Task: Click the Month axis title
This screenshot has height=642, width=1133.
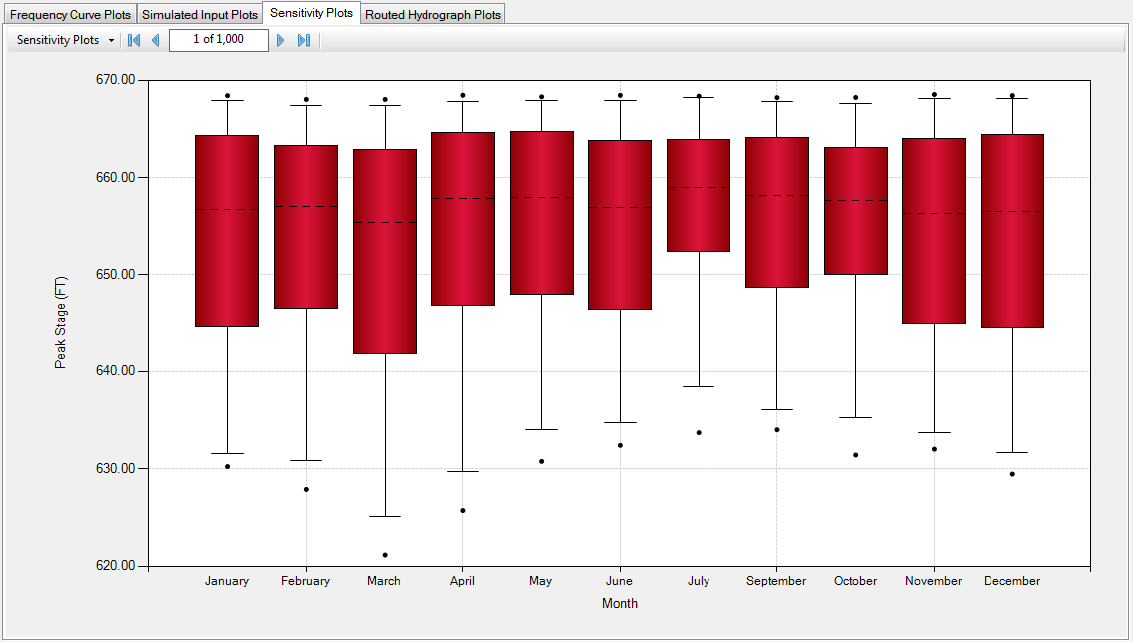Action: [x=618, y=604]
